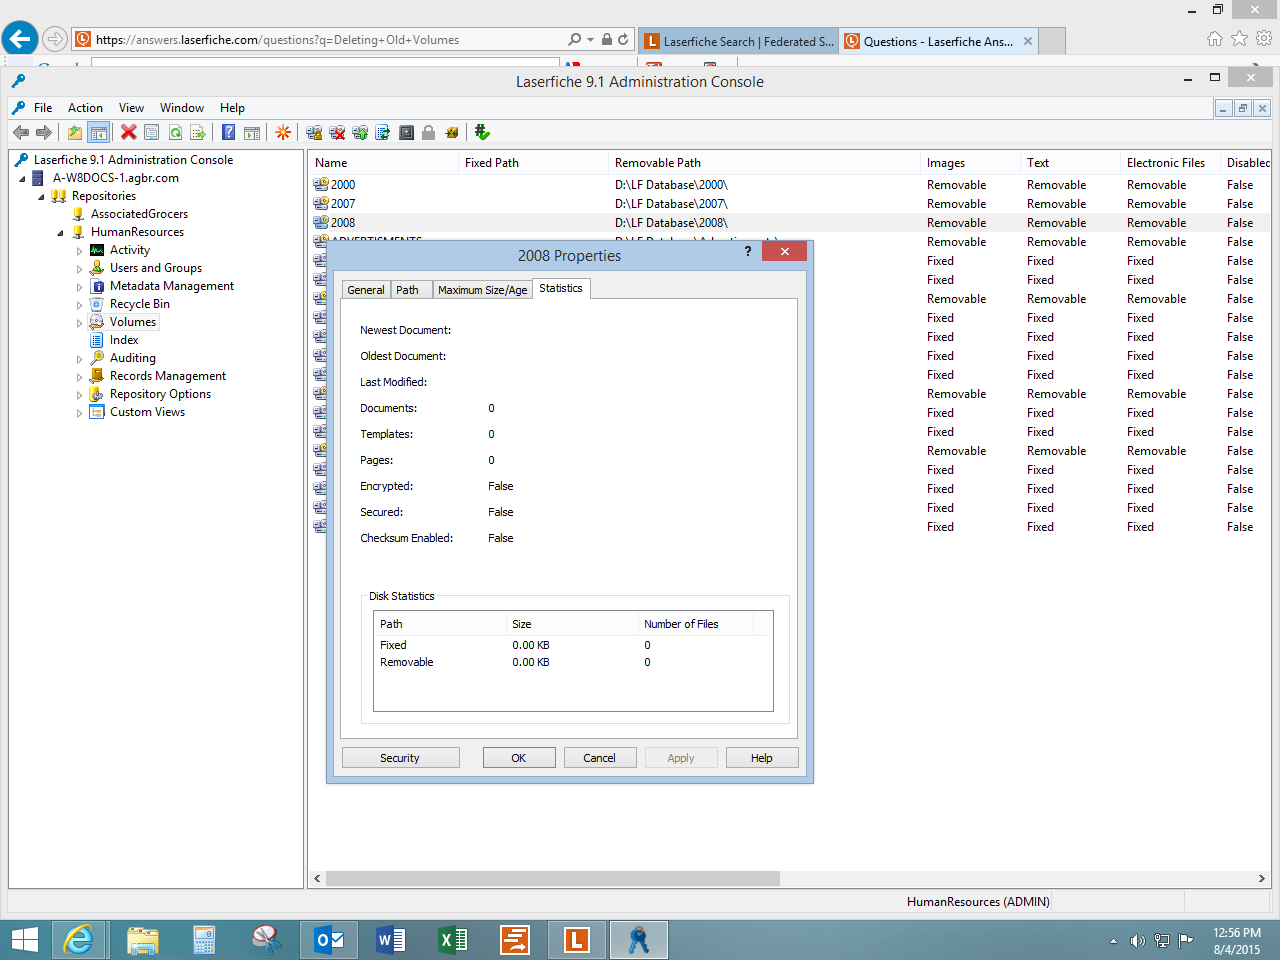Open the Maximum Size/Age tab
Screen dimensions: 1280x960
pos(482,290)
